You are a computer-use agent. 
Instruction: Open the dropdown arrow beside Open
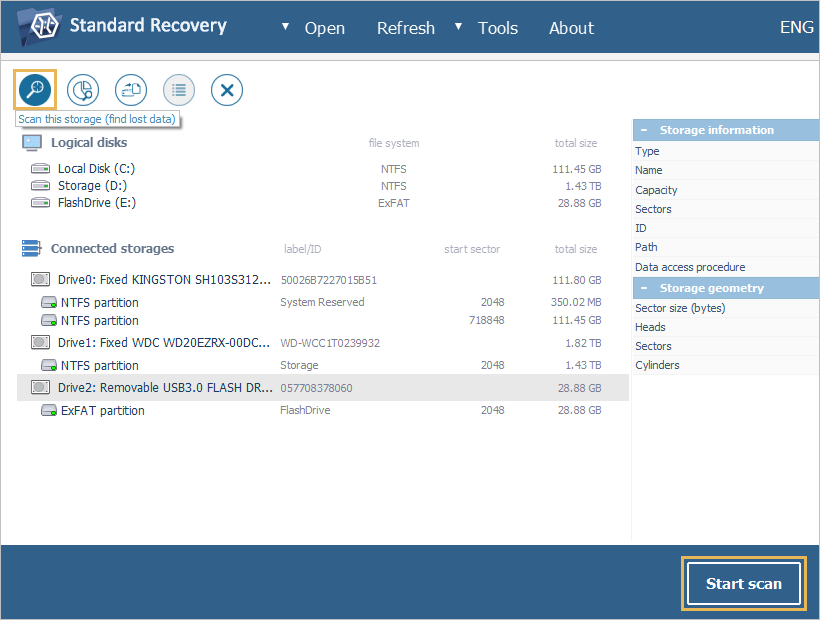pyautogui.click(x=283, y=27)
